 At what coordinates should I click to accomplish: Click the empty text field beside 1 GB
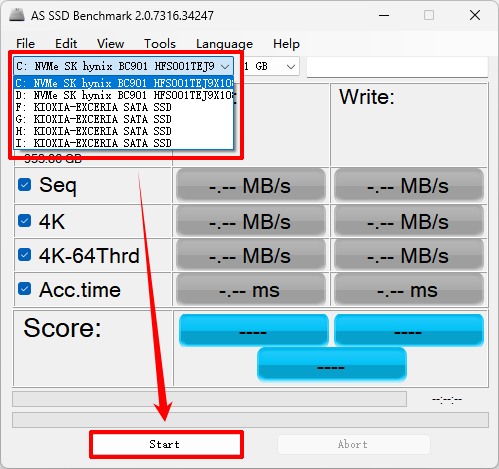pyautogui.click(x=397, y=67)
